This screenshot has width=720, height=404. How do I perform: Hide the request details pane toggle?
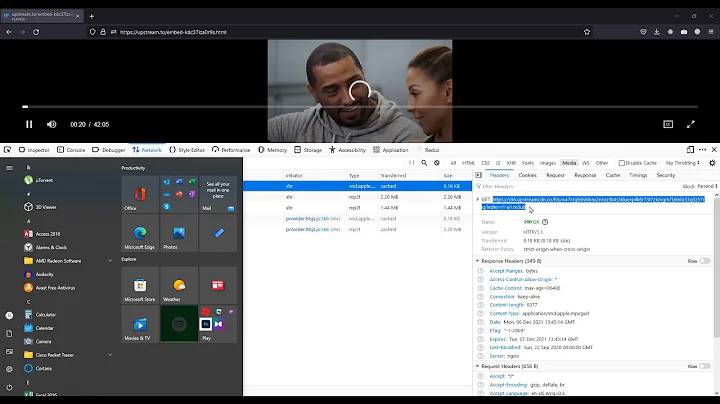(x=478, y=175)
